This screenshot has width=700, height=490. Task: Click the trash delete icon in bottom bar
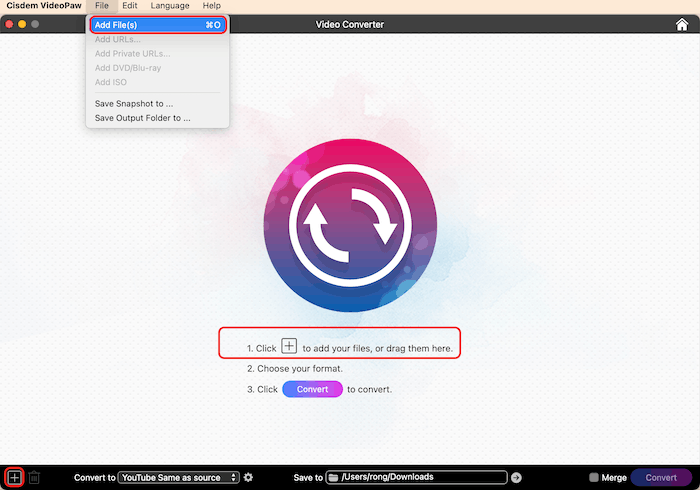pyautogui.click(x=34, y=478)
